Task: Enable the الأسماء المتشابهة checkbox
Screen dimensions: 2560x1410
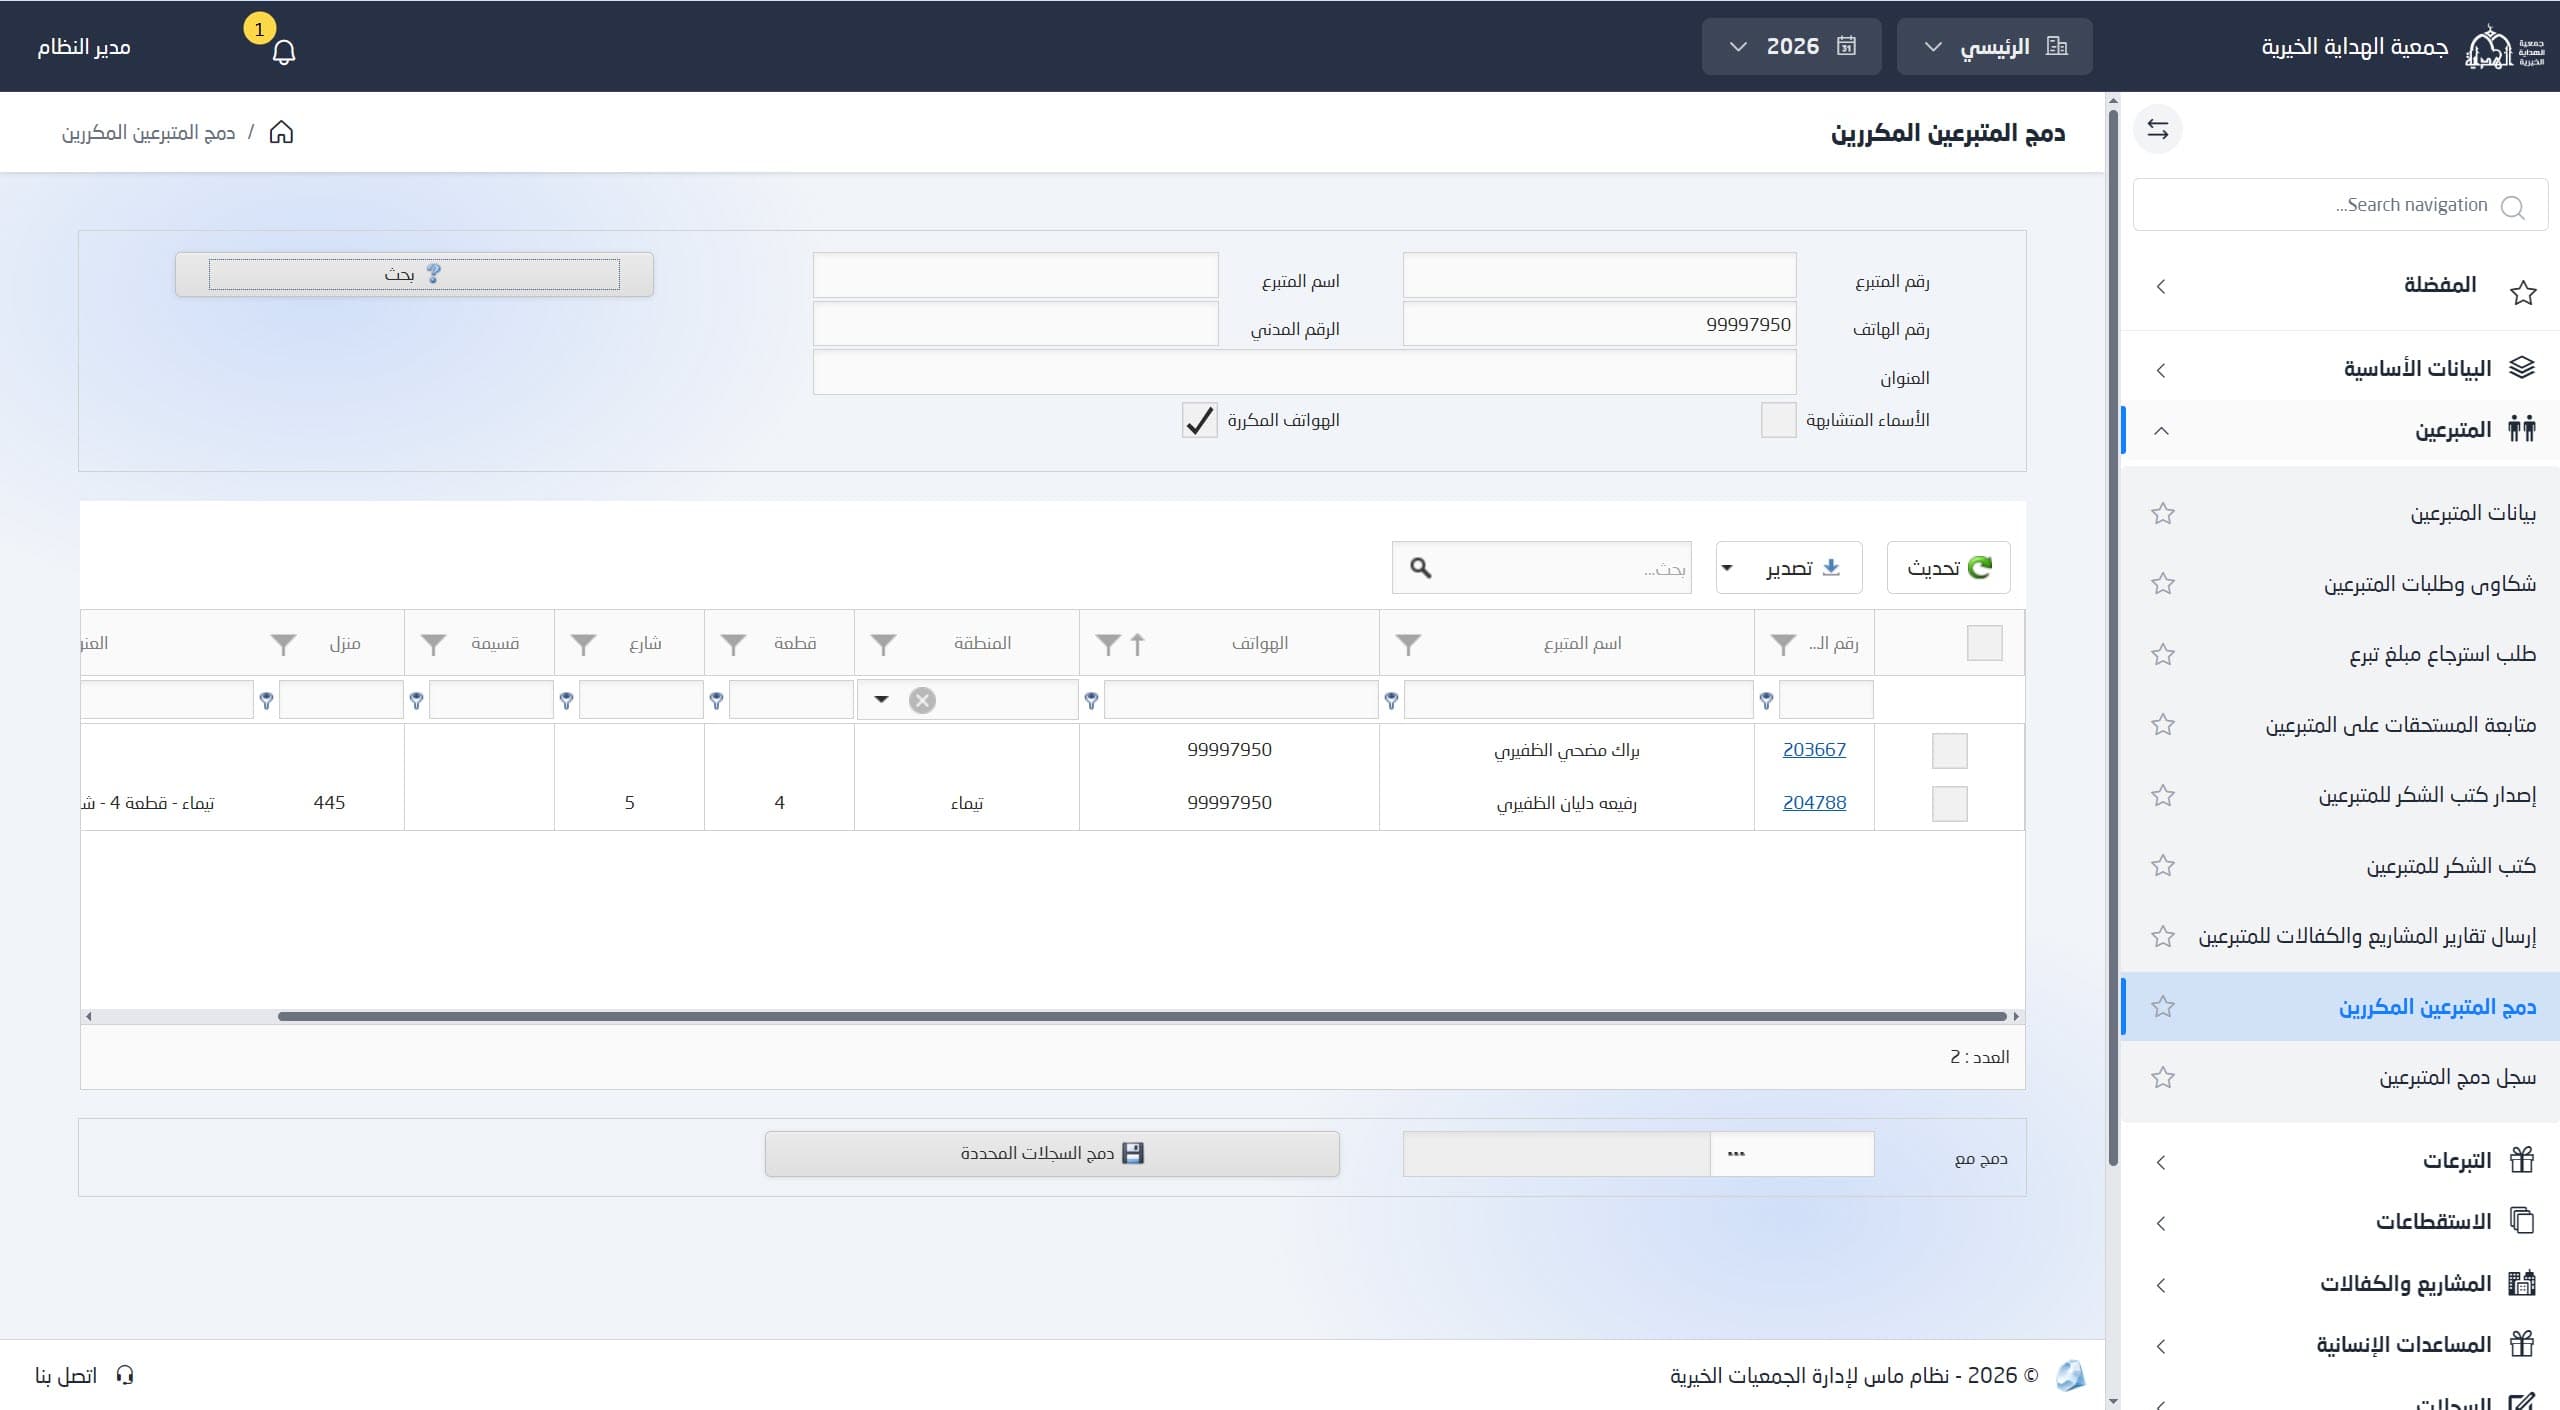Action: pyautogui.click(x=1778, y=420)
